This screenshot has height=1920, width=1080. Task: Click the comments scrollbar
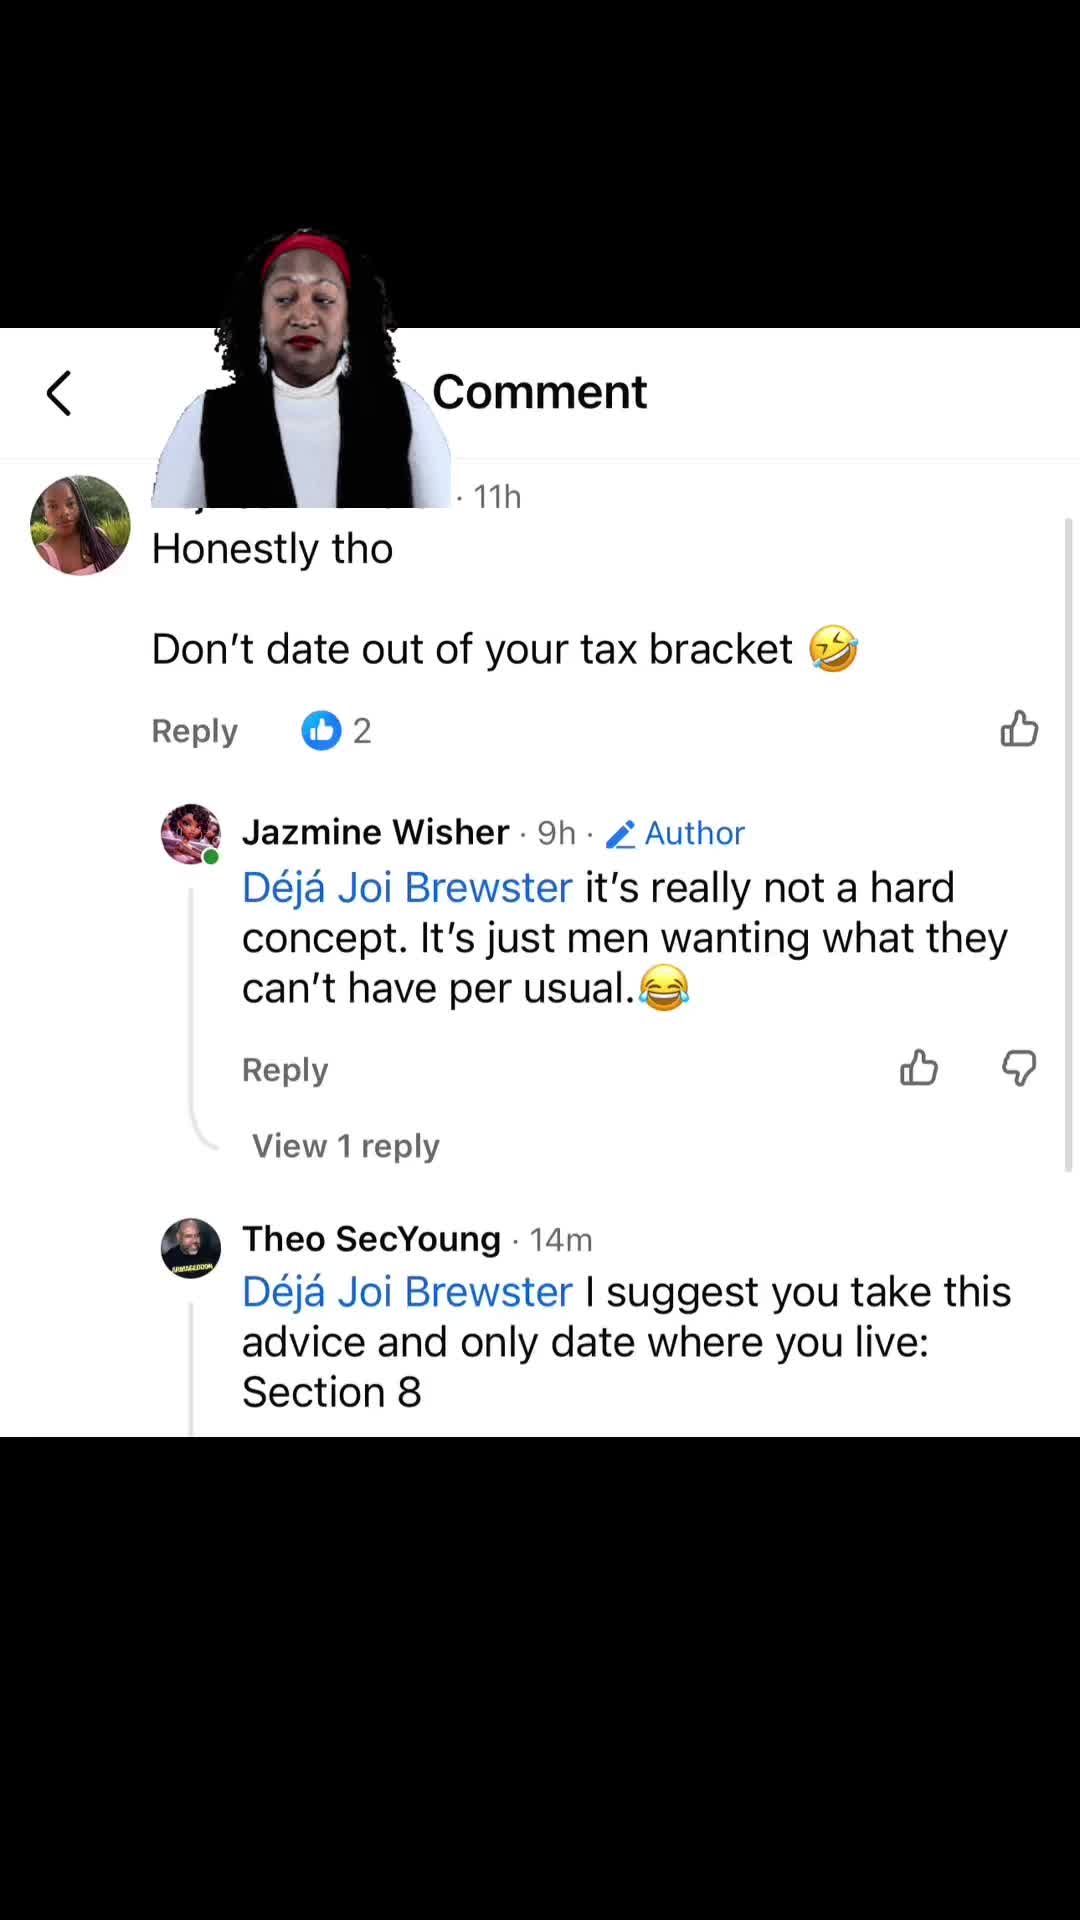(x=1068, y=845)
